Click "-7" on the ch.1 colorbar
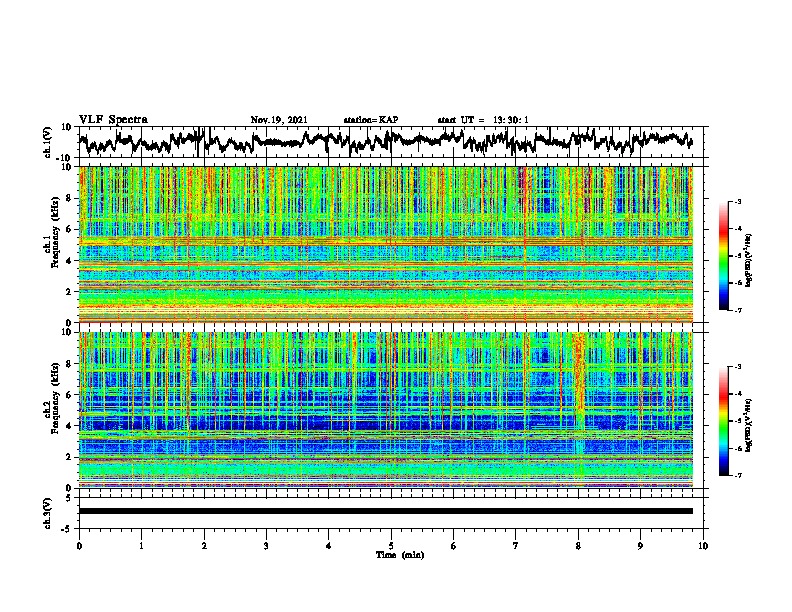792x612 pixels. coord(738,310)
